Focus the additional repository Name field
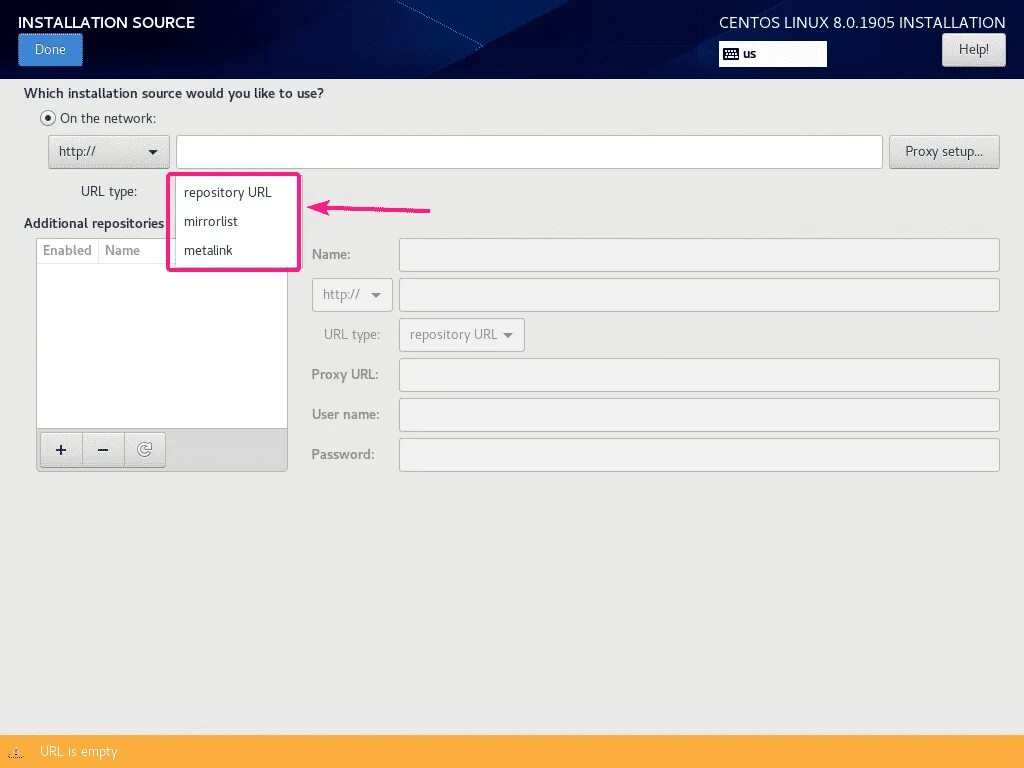This screenshot has height=768, width=1024. pos(699,255)
